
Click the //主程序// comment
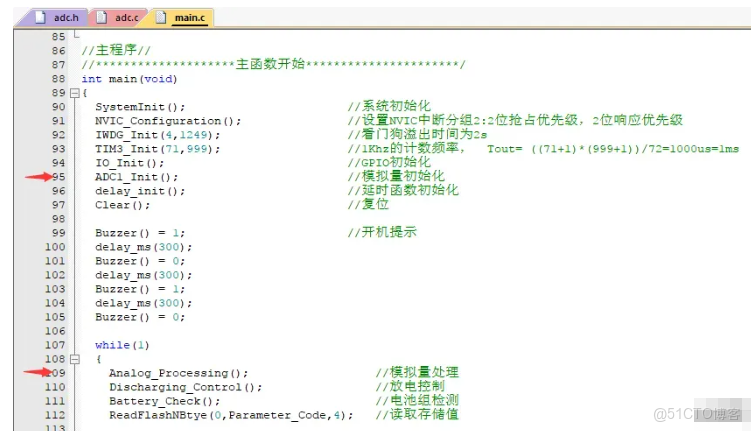116,50
